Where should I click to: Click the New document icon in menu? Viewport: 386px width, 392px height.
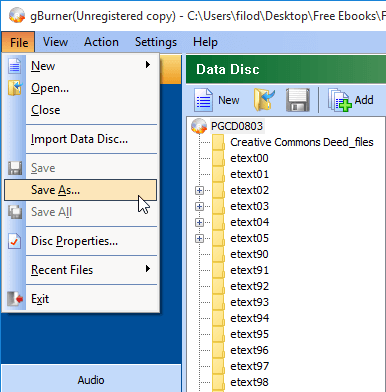[15, 66]
